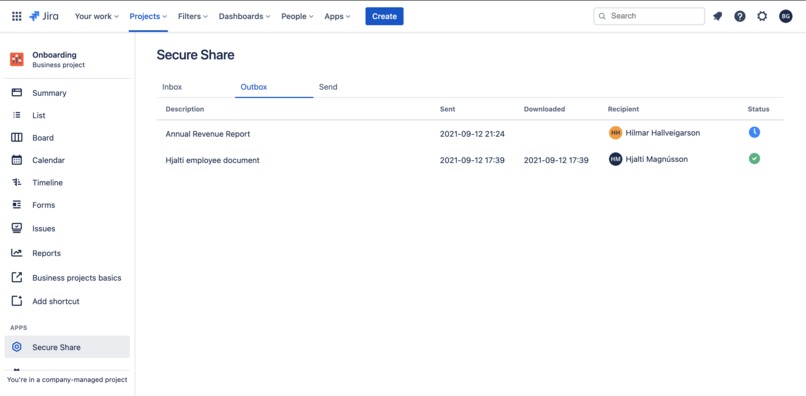The width and height of the screenshot is (806, 396).
Task: Open the BG profile avatar
Action: click(785, 16)
